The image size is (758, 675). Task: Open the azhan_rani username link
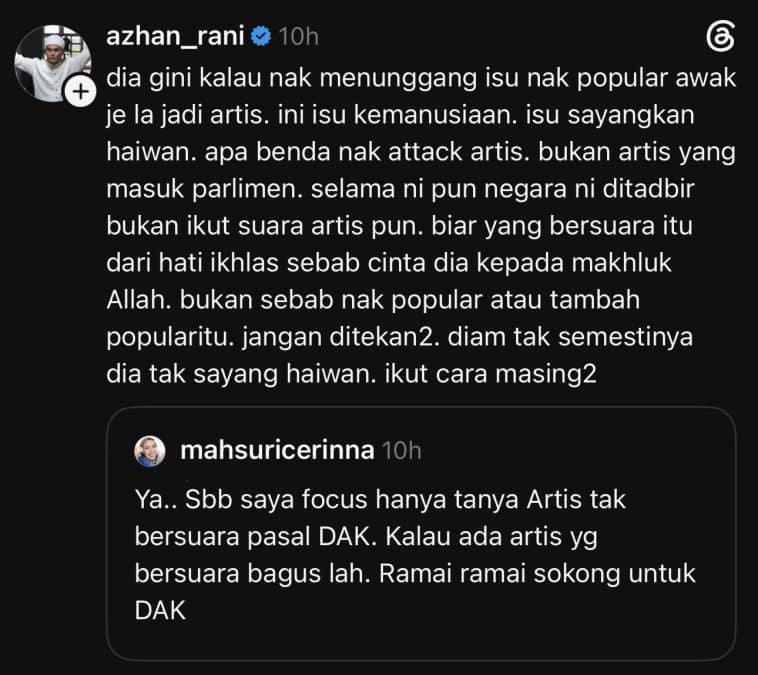[175, 37]
